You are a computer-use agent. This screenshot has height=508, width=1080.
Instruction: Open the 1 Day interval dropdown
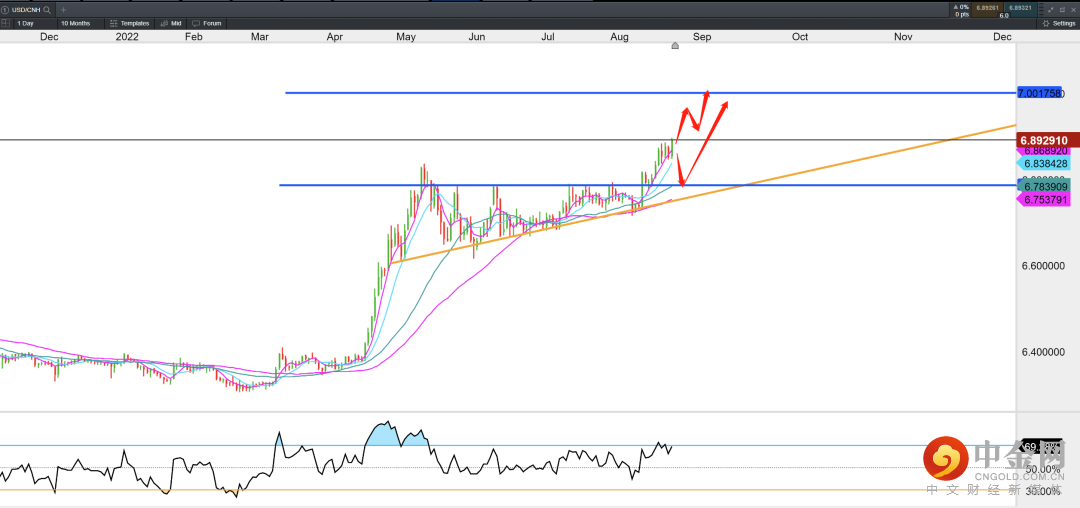pyautogui.click(x=35, y=23)
